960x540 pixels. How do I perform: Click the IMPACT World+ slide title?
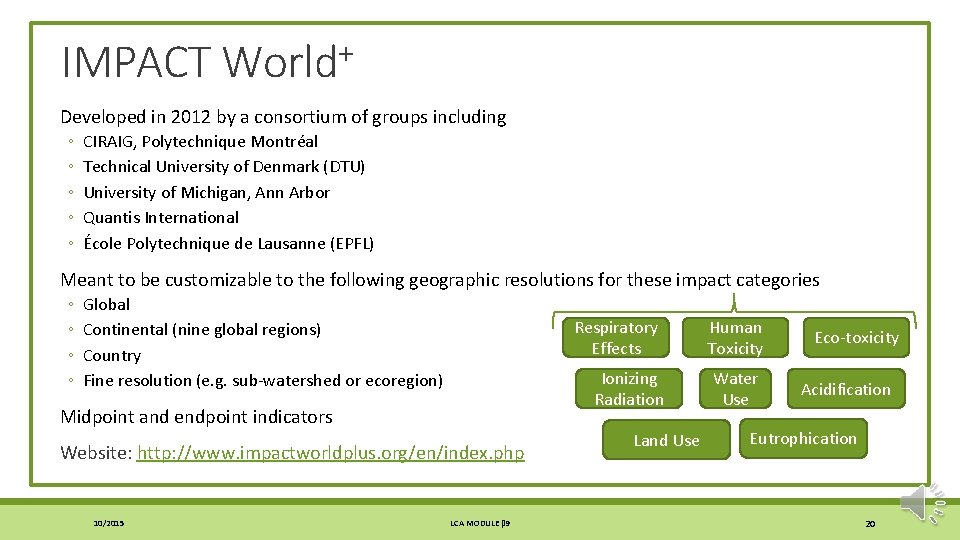pyautogui.click(x=207, y=61)
